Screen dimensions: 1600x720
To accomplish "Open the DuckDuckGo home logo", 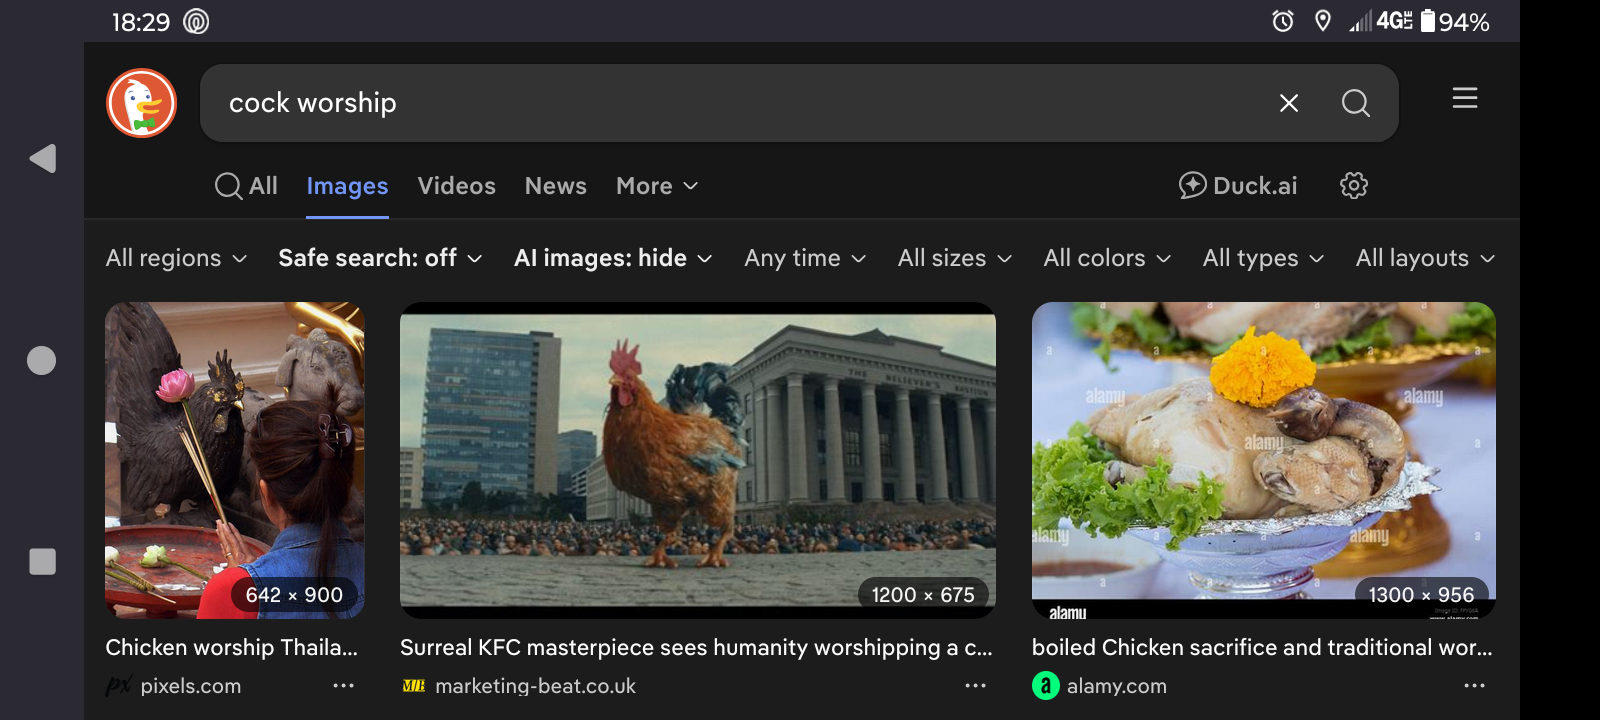I will (x=142, y=103).
